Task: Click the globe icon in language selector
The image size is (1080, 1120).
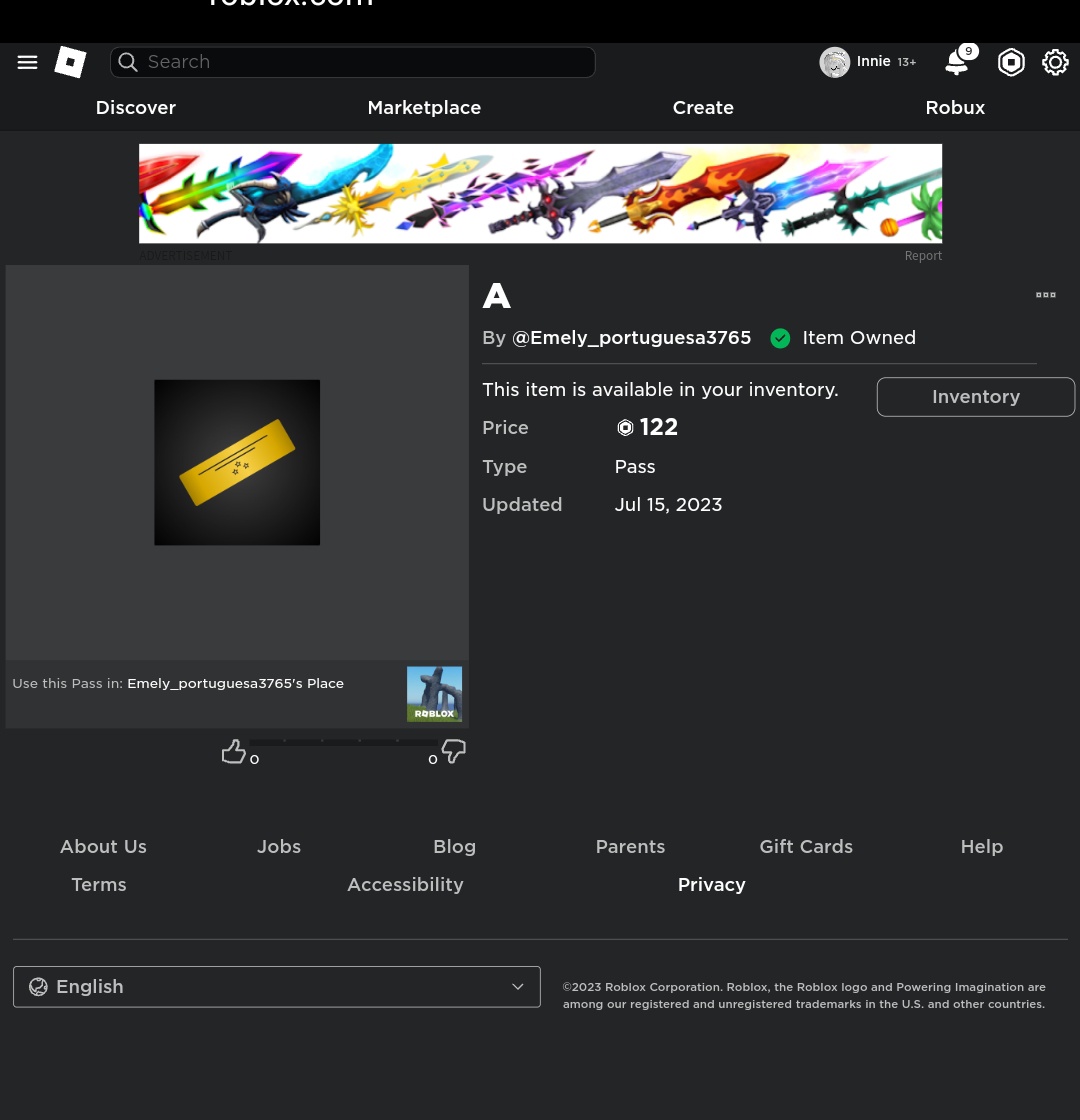Action: tap(38, 986)
